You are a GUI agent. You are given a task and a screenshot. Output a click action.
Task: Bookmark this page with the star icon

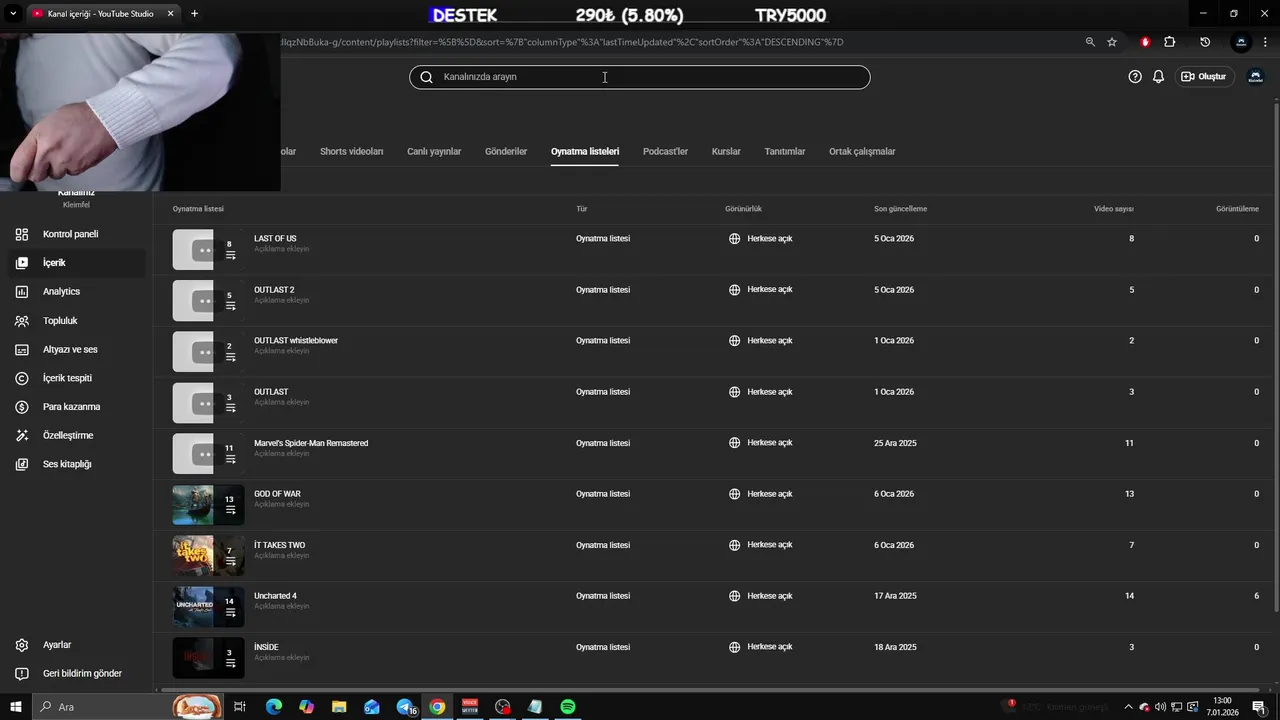point(1112,42)
